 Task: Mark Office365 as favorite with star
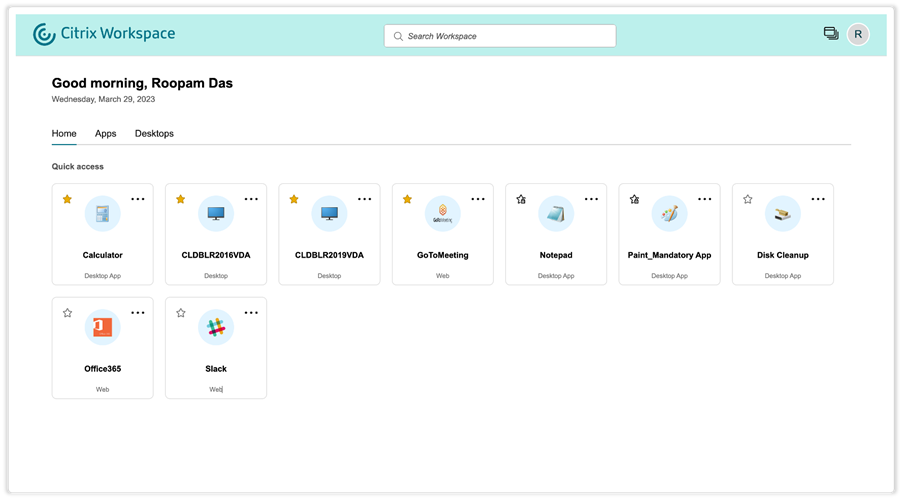(x=67, y=313)
